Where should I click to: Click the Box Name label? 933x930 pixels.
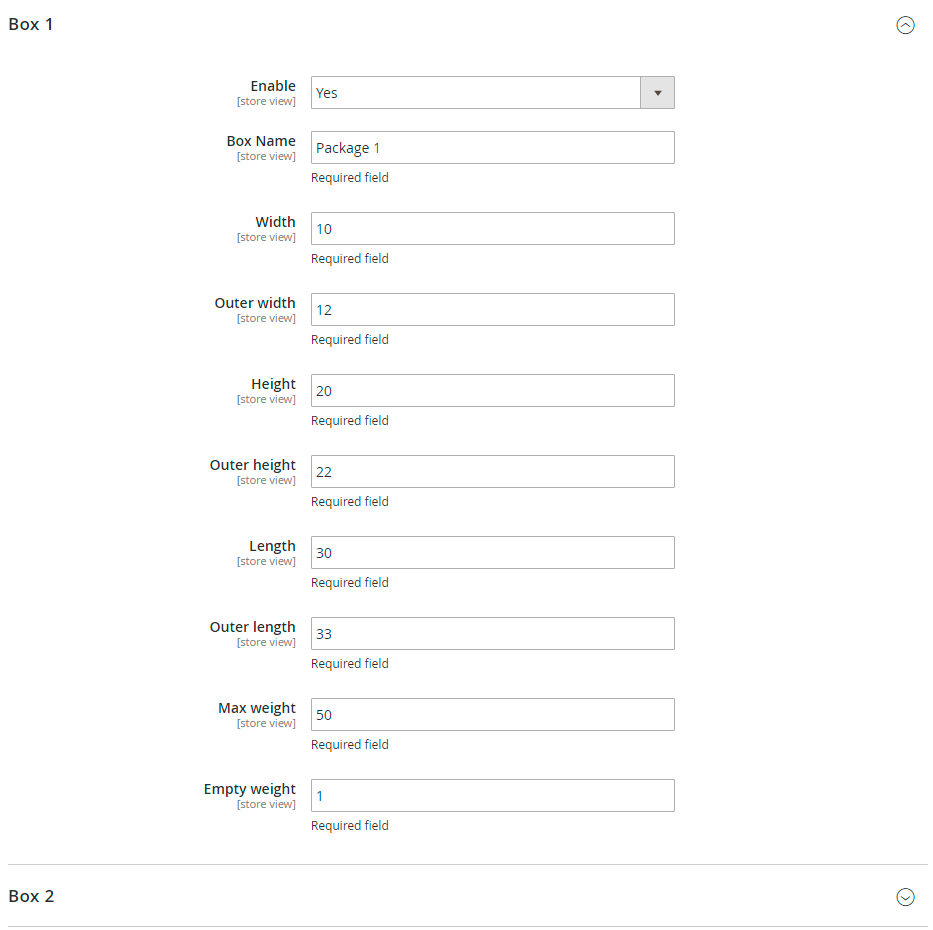point(261,141)
